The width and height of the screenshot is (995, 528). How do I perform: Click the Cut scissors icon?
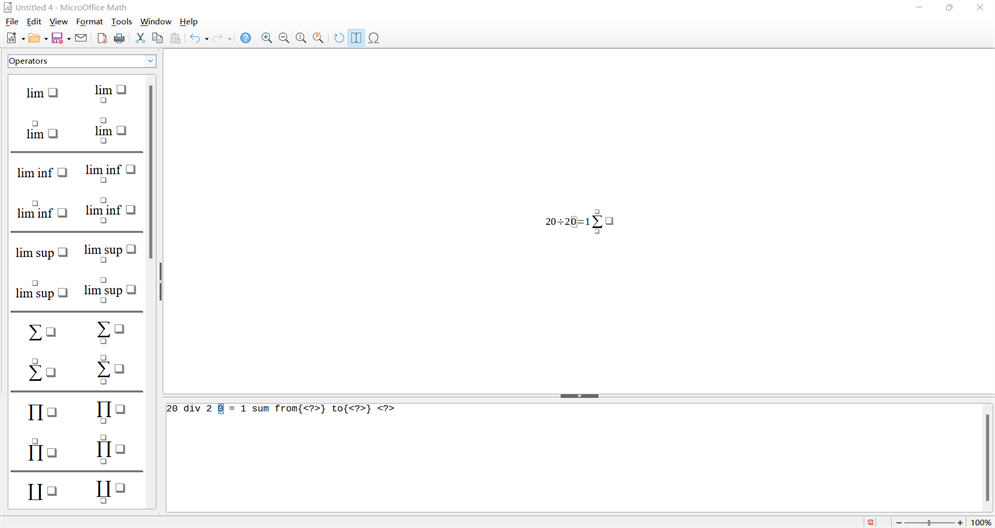pos(140,38)
